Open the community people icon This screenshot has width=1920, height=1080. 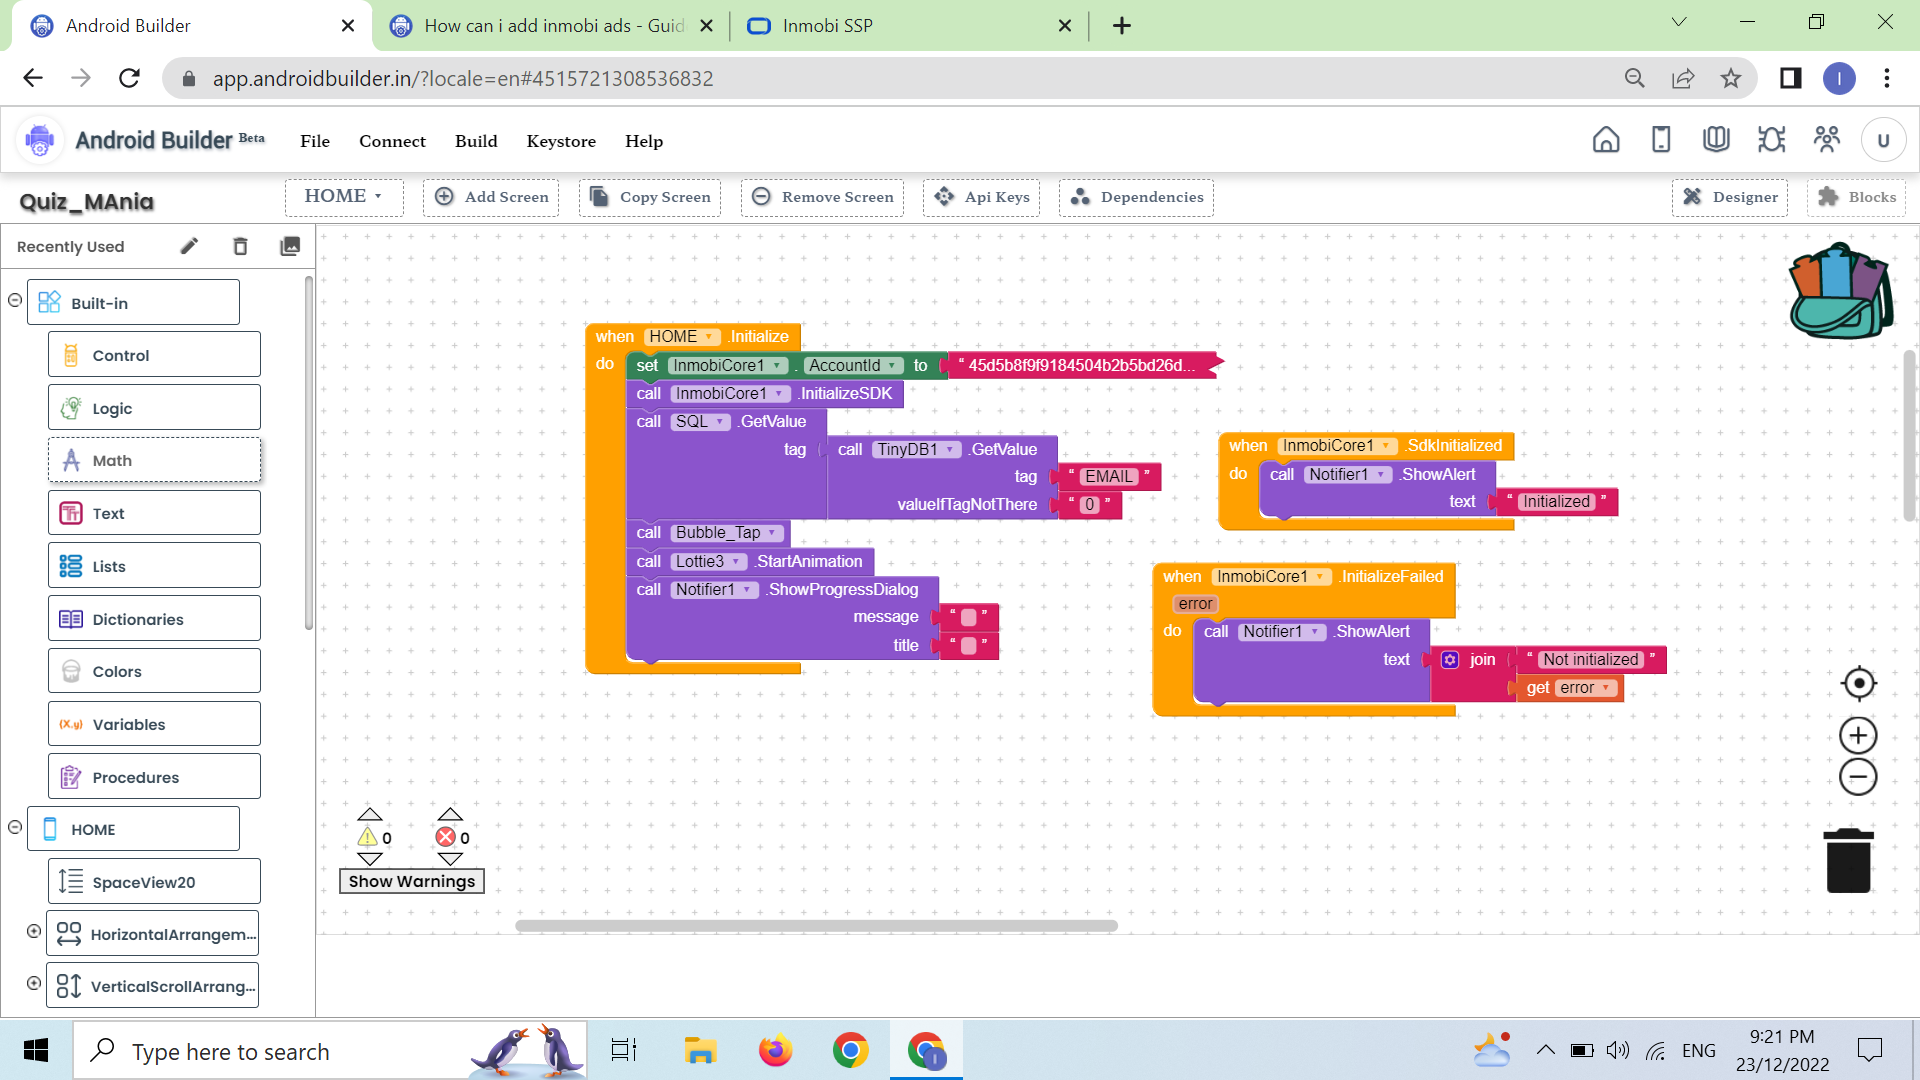1827,140
